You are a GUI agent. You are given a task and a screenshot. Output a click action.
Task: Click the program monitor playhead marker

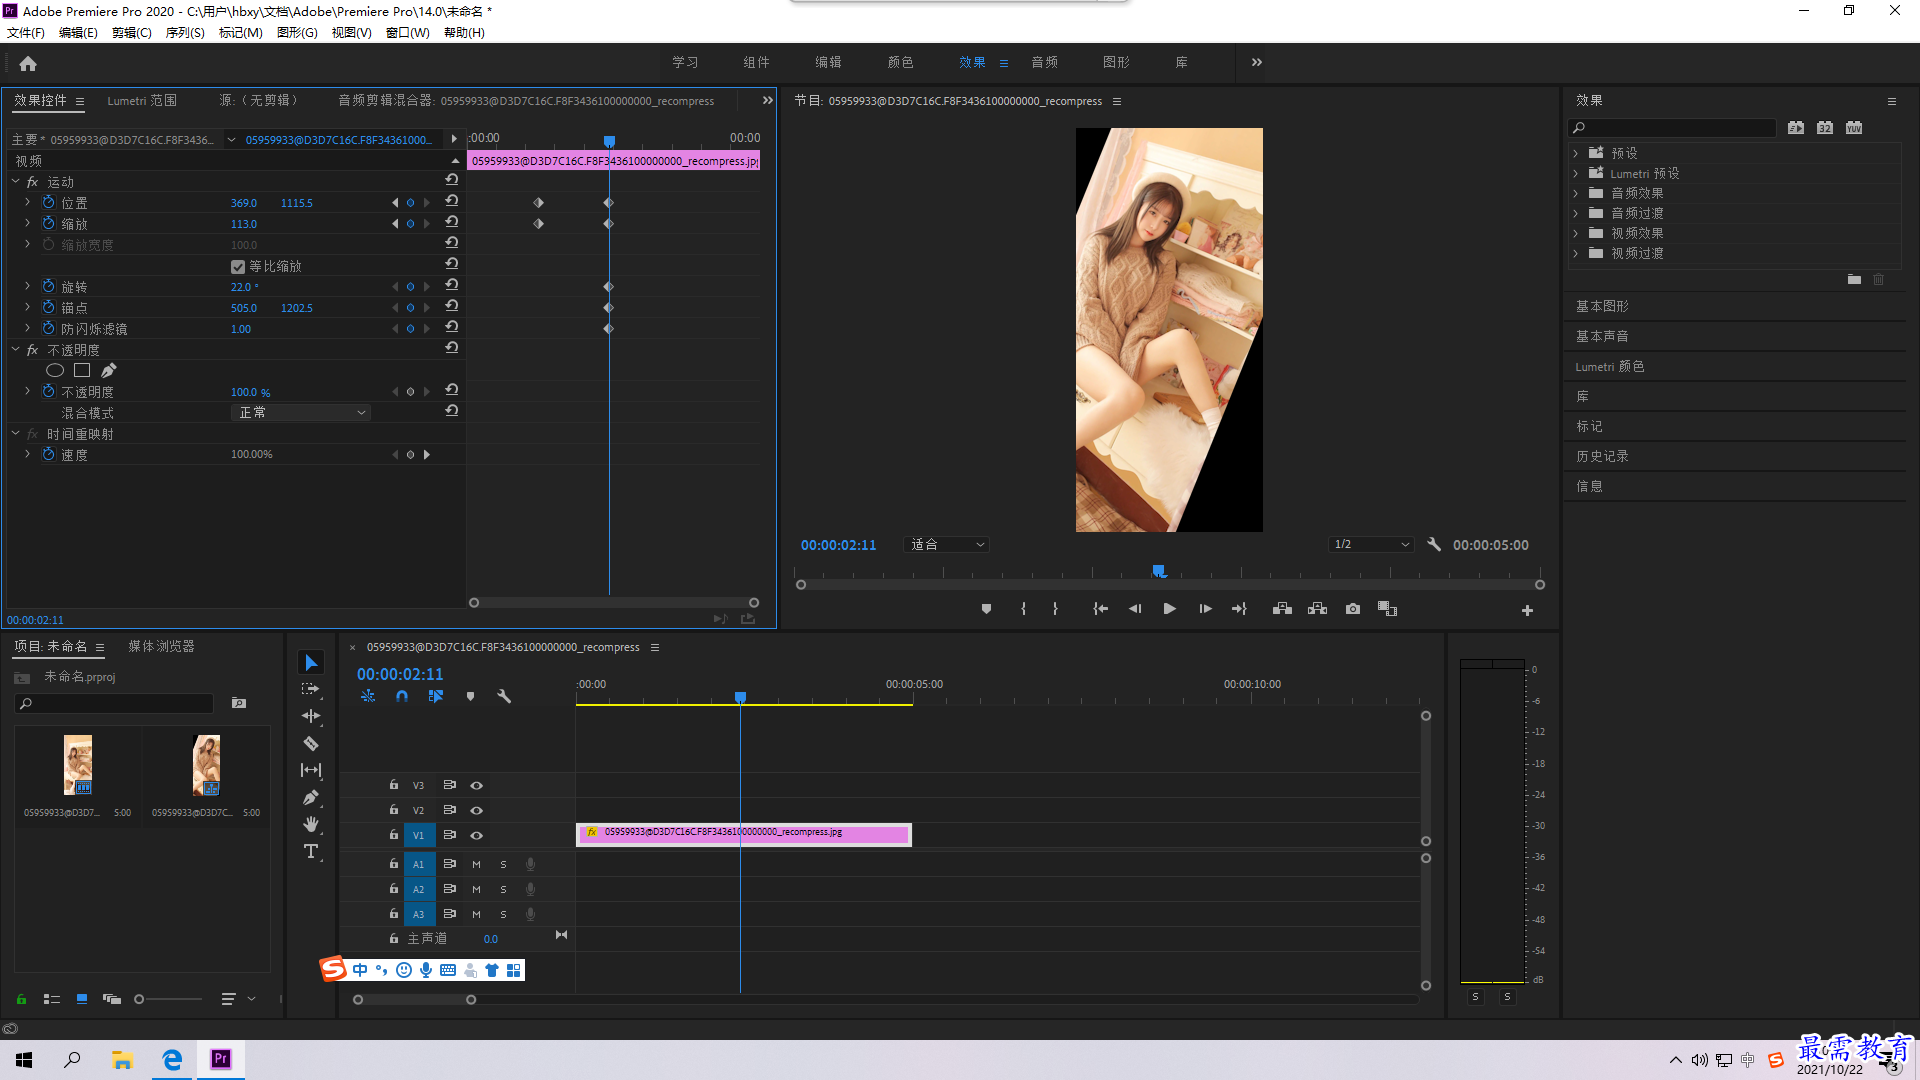pos(1158,571)
